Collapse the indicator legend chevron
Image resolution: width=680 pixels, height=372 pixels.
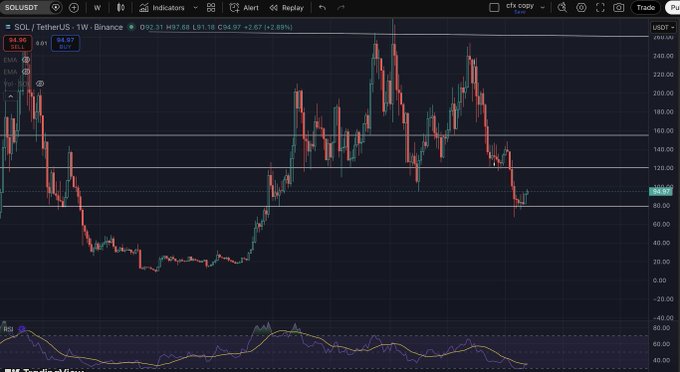(10, 96)
